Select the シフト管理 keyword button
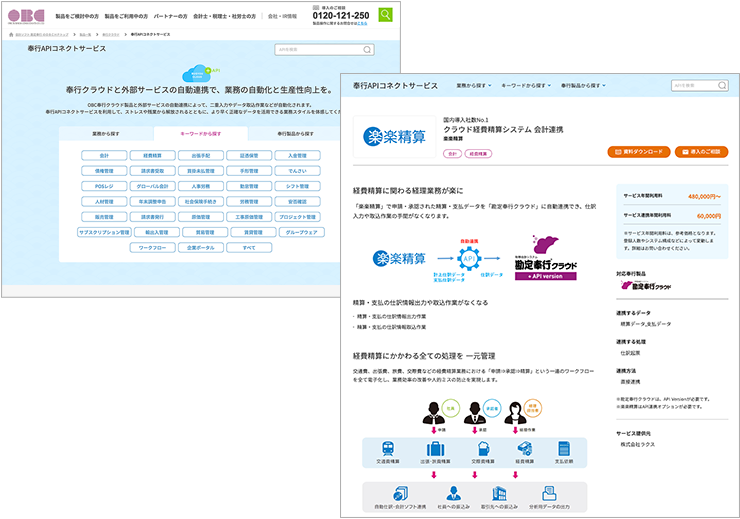 tap(297, 186)
